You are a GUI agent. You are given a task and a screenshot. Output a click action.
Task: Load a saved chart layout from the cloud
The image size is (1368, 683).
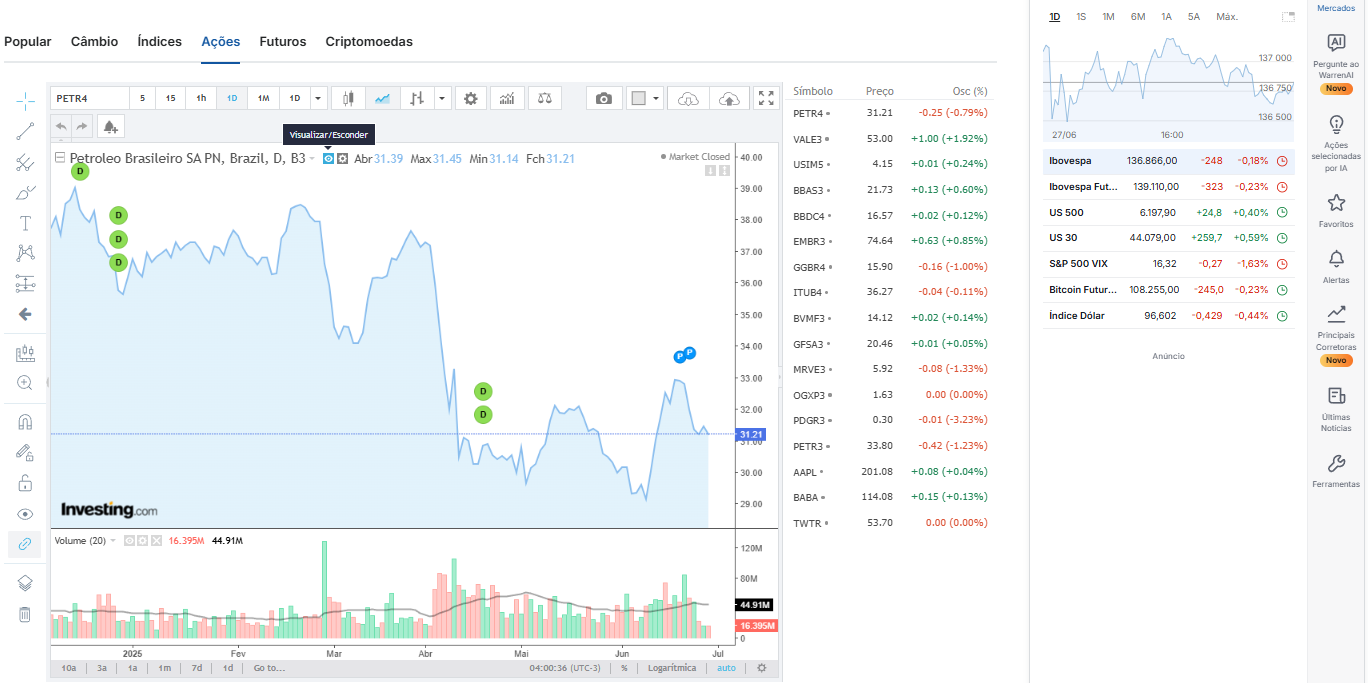pos(687,98)
